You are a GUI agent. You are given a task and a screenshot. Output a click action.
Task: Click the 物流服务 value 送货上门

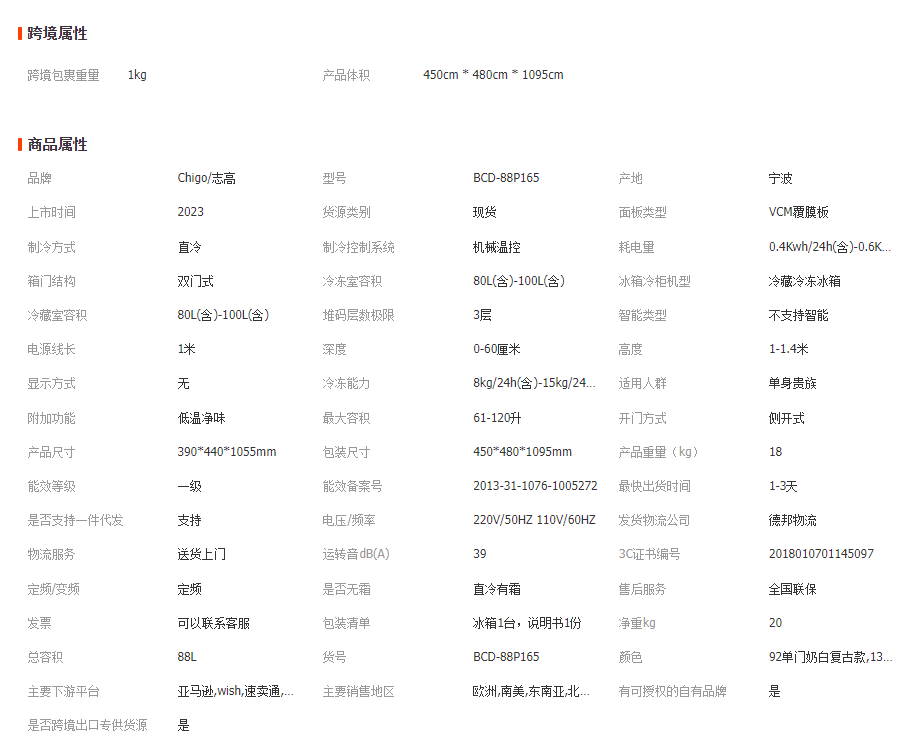(x=201, y=554)
